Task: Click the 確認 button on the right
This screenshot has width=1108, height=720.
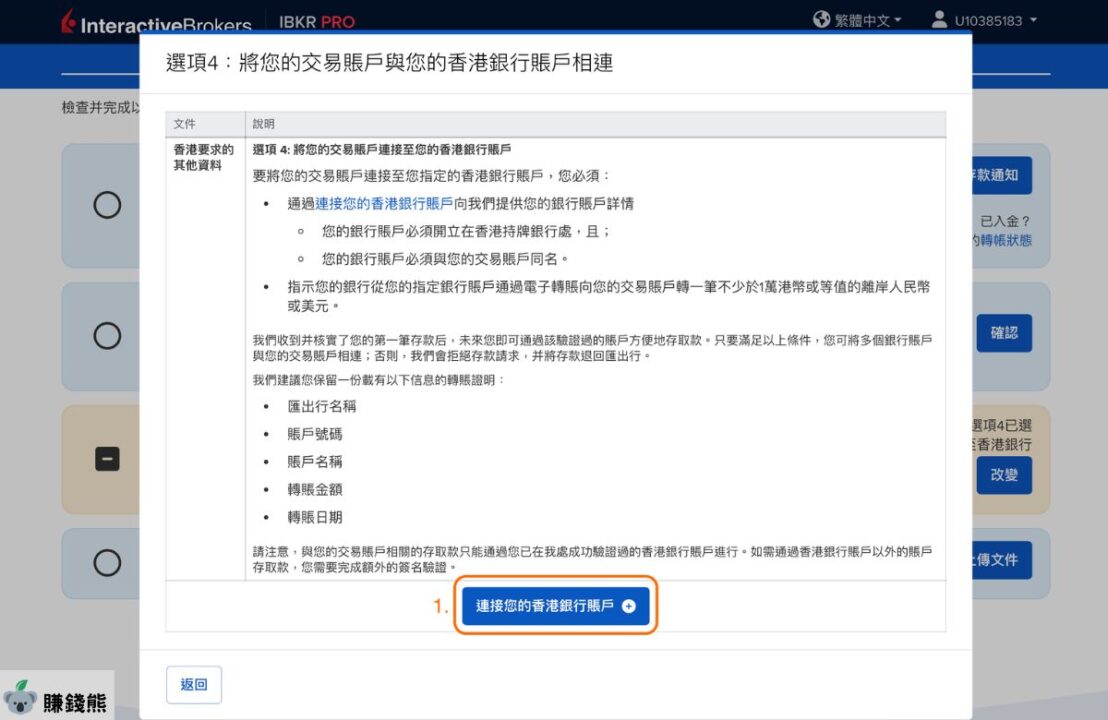Action: click(x=1003, y=333)
